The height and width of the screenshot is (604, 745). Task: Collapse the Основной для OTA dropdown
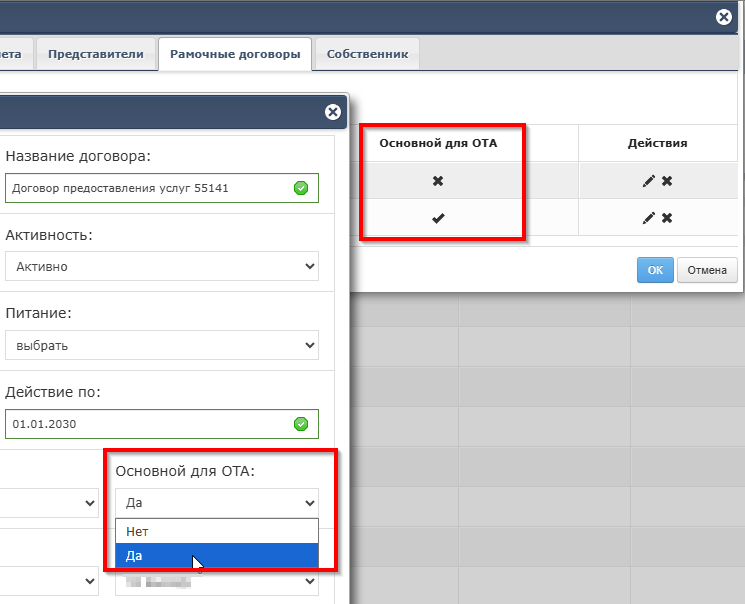[217, 503]
